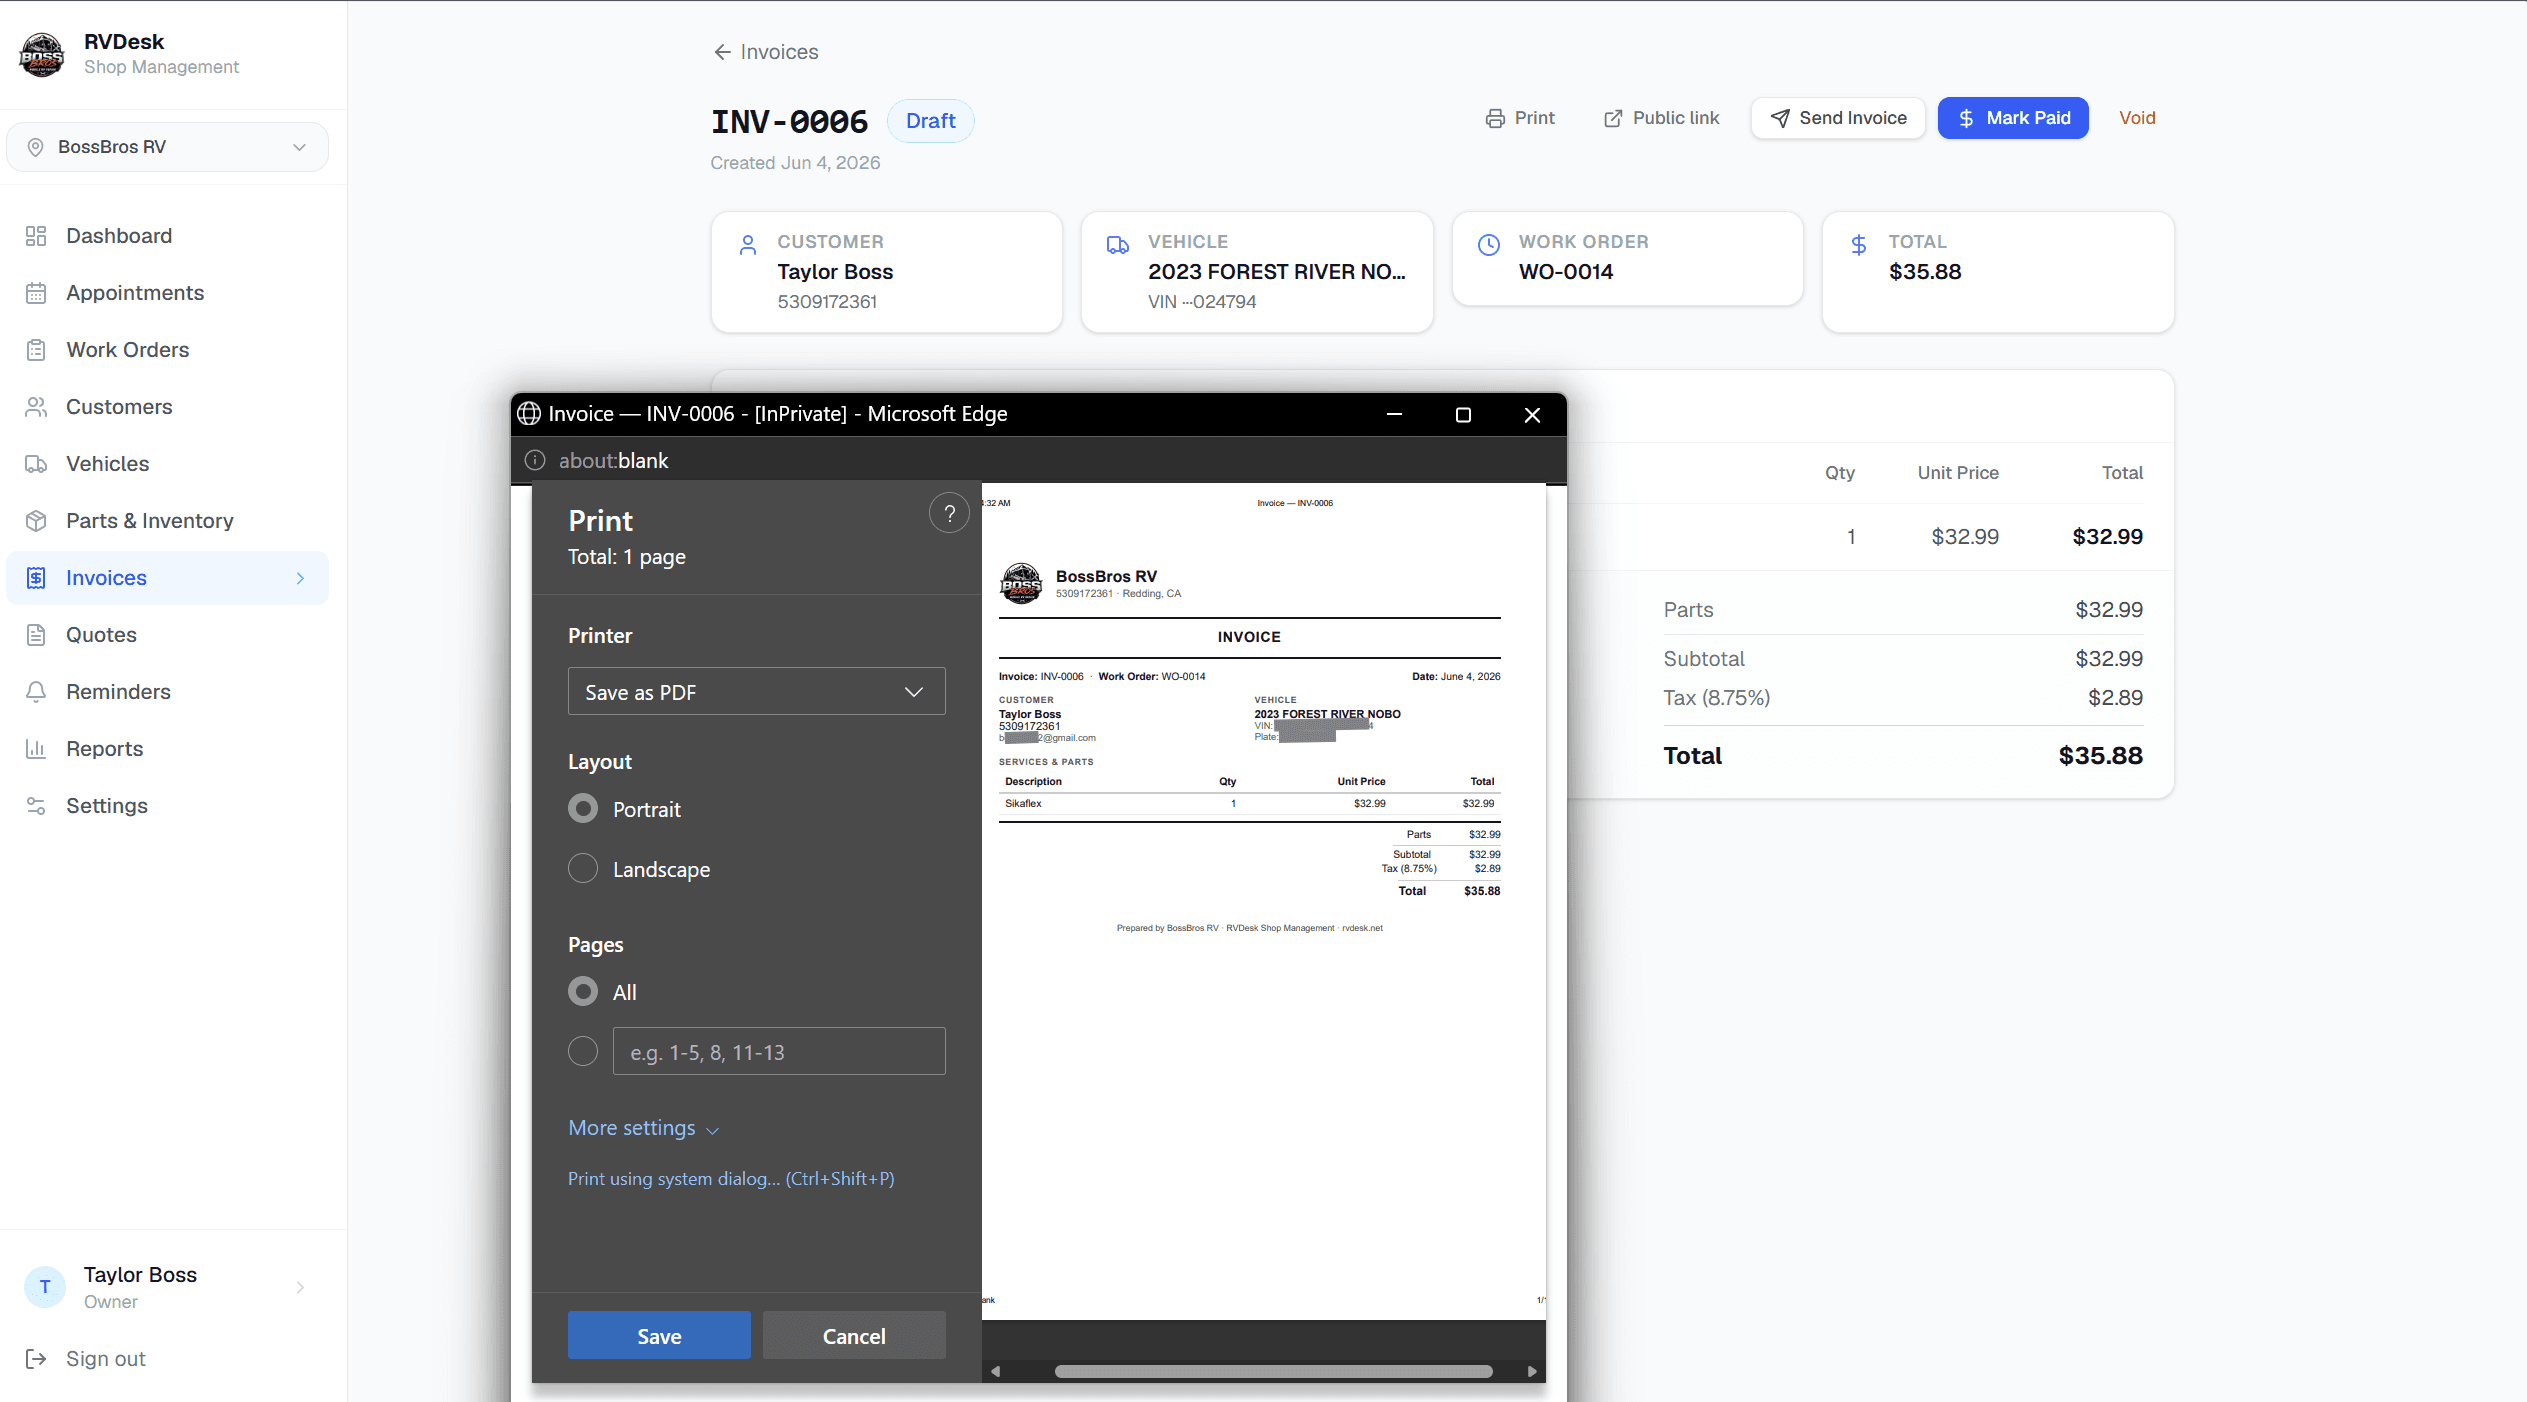This screenshot has width=2527, height=1402.
Task: Void invoice INV-0006
Action: click(x=2137, y=118)
